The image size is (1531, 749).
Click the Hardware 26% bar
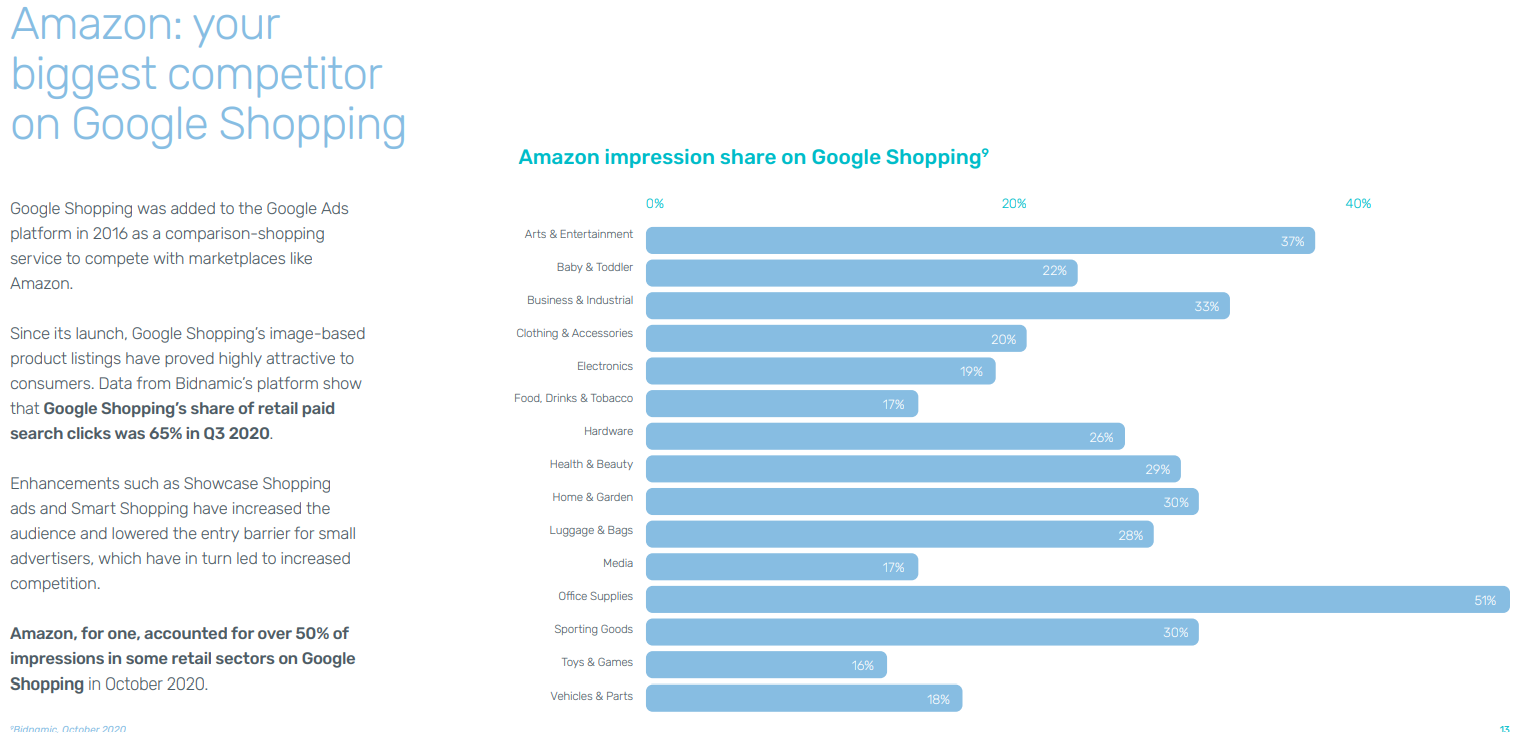coord(885,437)
